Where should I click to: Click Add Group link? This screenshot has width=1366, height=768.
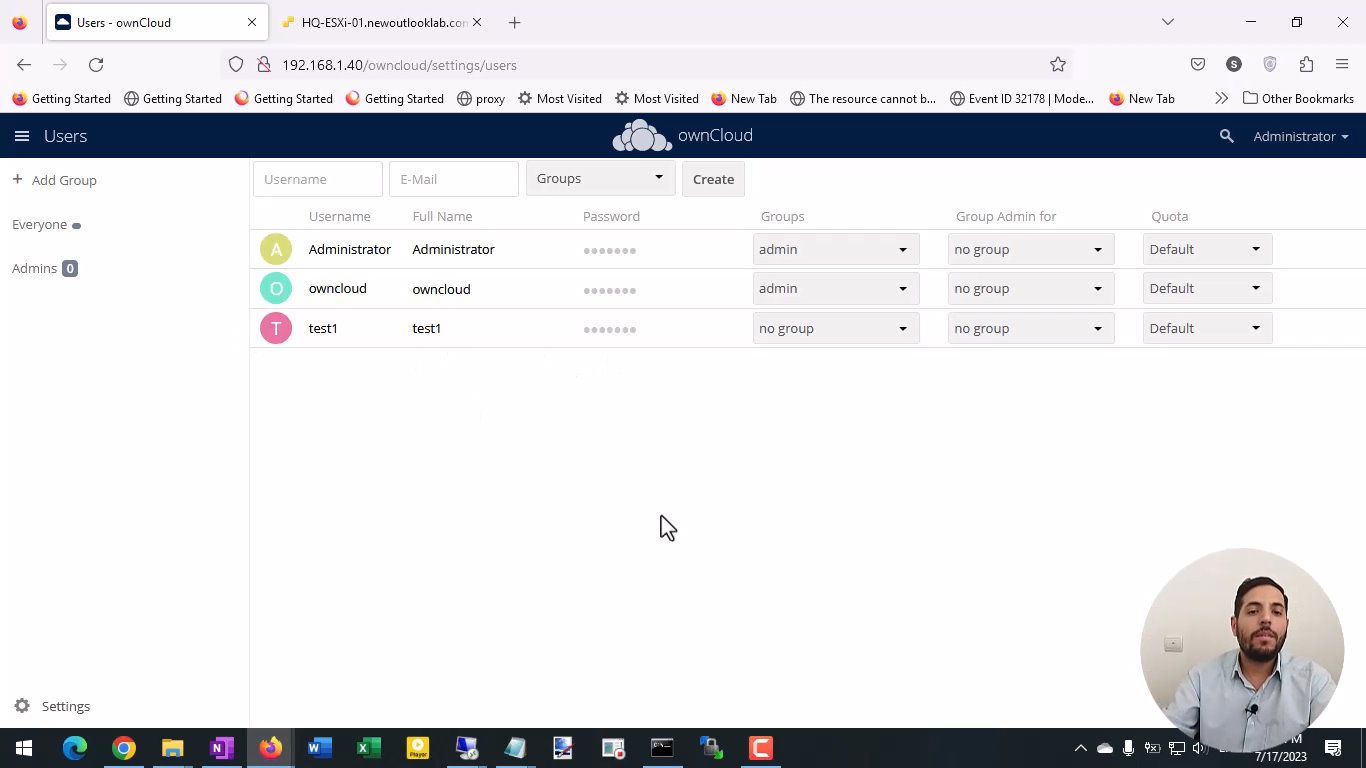tap(64, 180)
